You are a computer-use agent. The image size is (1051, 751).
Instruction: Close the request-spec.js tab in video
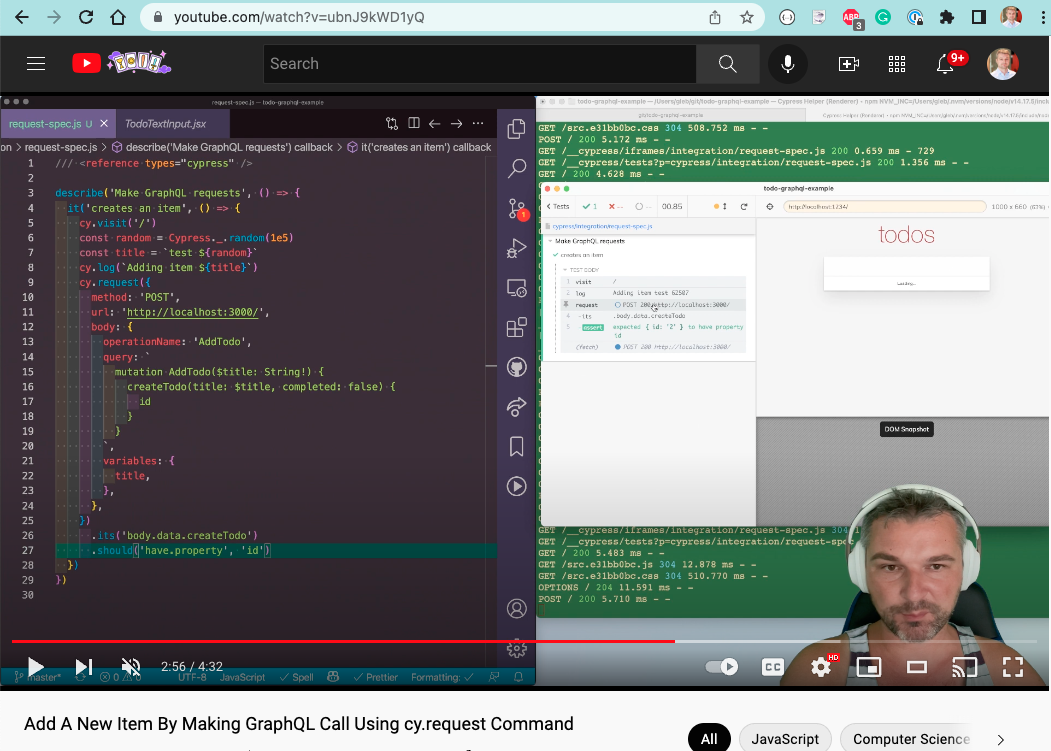[104, 124]
